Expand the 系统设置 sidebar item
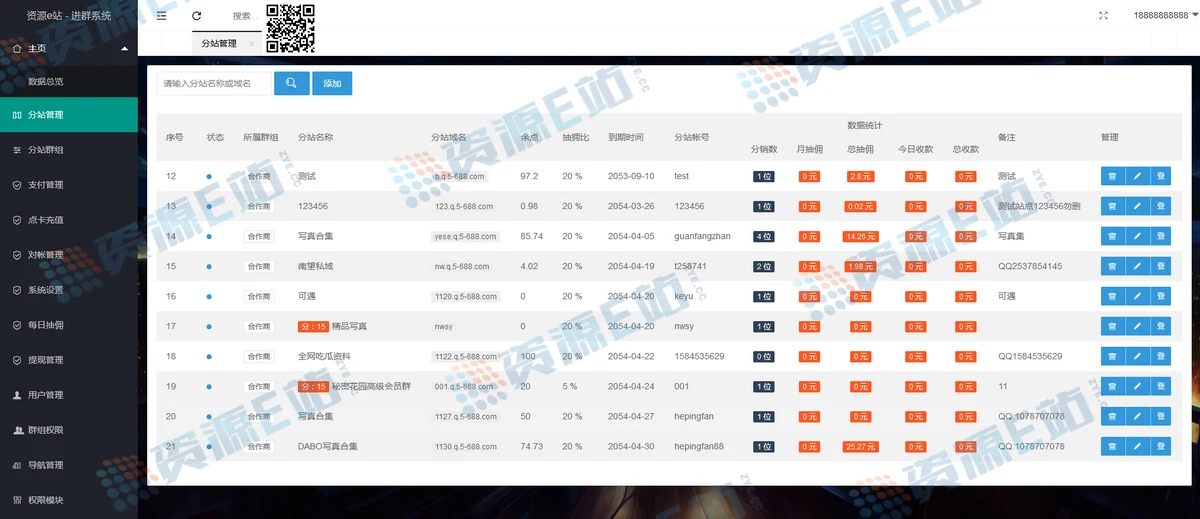This screenshot has width=1200, height=519. coord(46,290)
